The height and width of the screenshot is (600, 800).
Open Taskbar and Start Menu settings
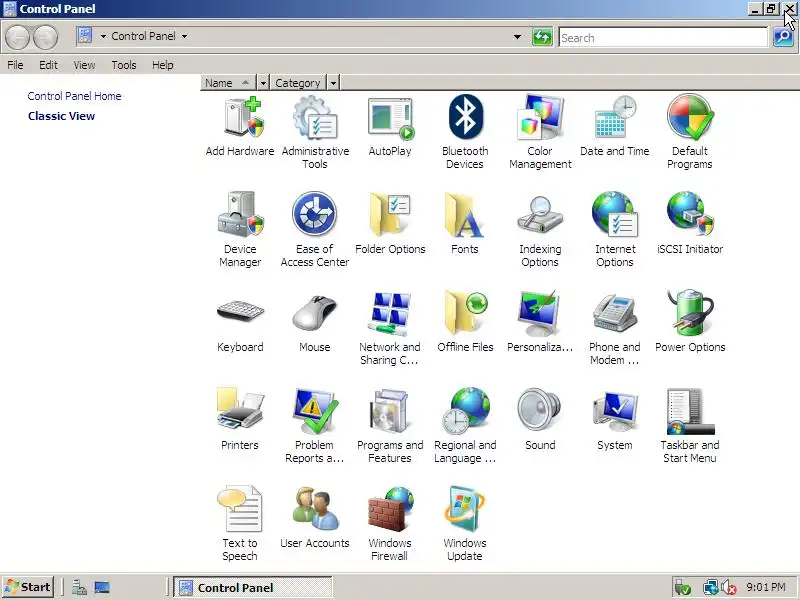[x=689, y=426]
